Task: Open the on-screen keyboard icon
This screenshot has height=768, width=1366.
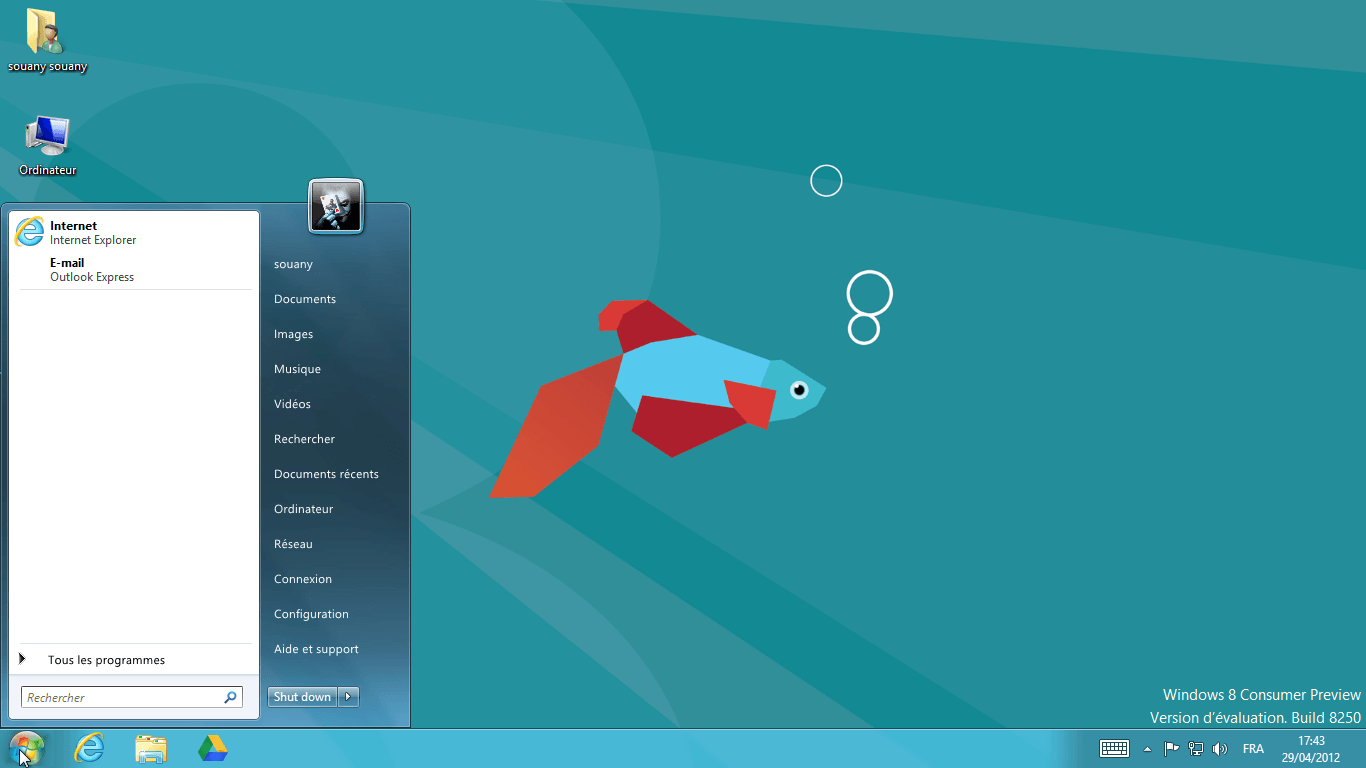Action: coord(1114,749)
